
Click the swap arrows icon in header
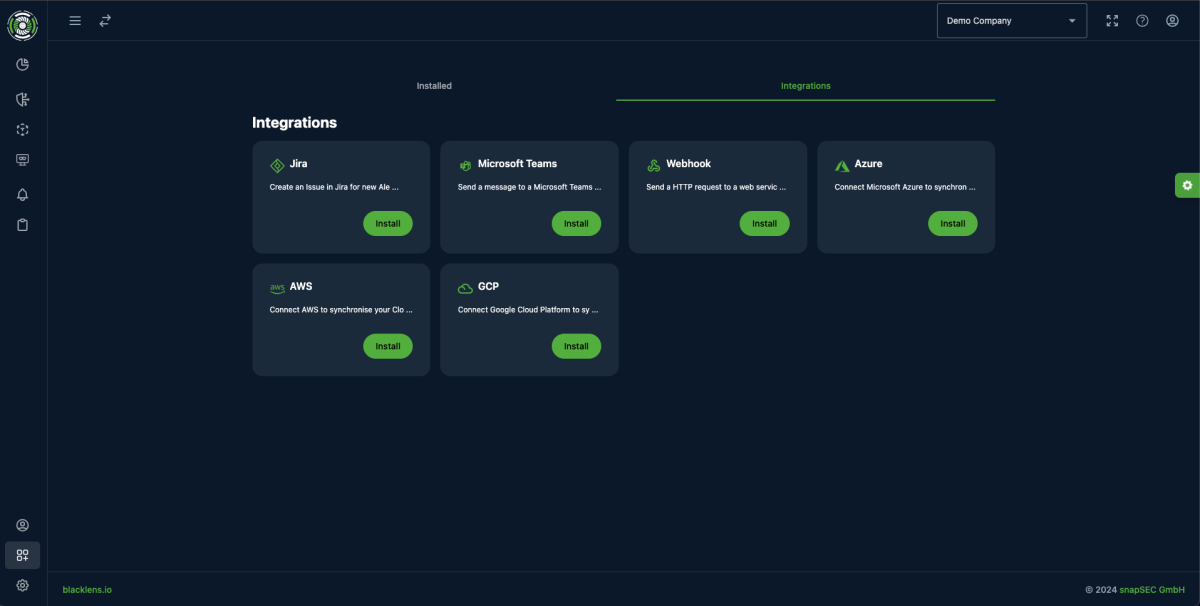click(105, 21)
